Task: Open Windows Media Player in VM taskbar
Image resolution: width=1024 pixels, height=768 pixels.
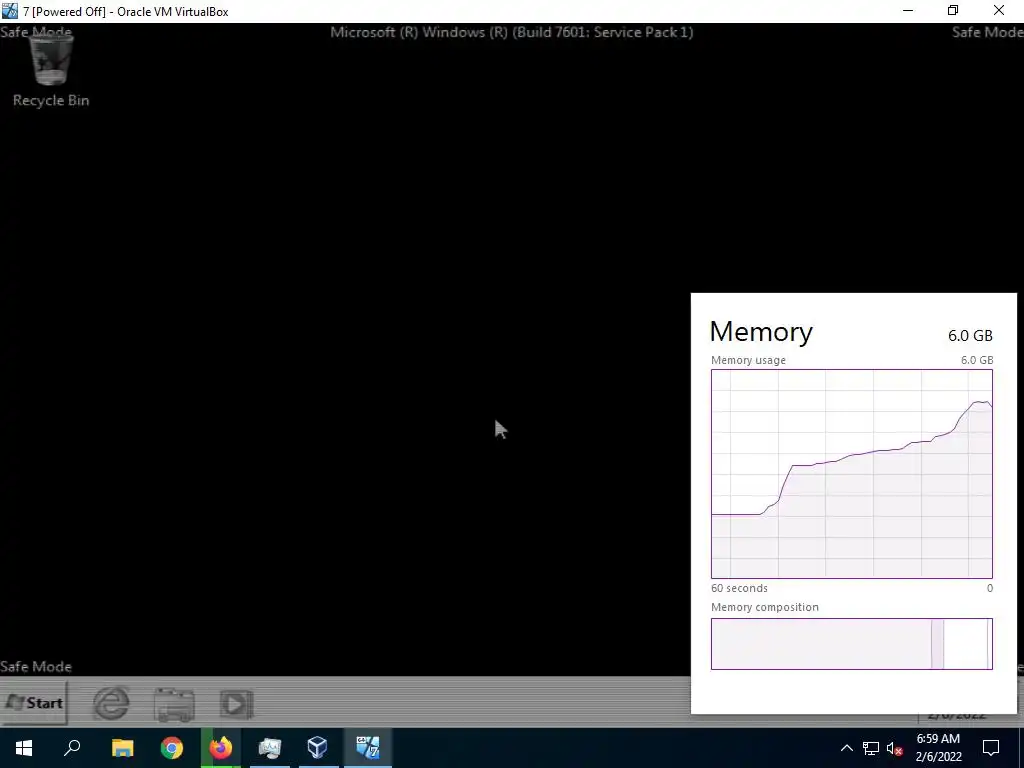Action: [x=236, y=704]
